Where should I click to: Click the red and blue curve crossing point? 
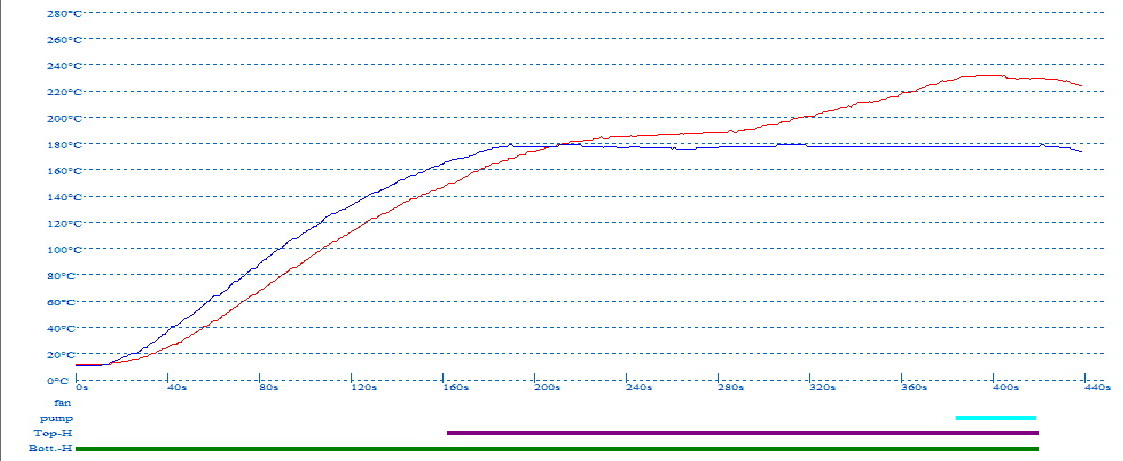tap(560, 144)
